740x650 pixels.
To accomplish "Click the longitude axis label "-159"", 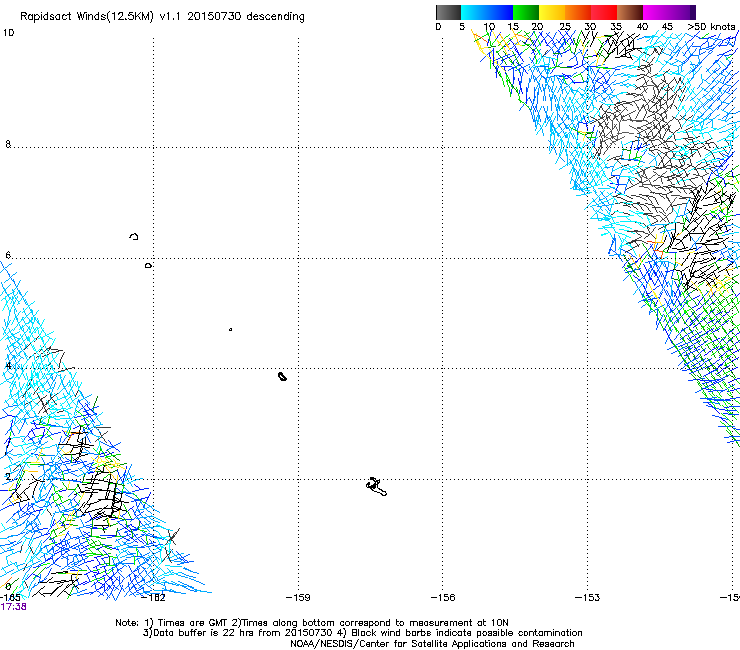I will pyautogui.click(x=298, y=597).
